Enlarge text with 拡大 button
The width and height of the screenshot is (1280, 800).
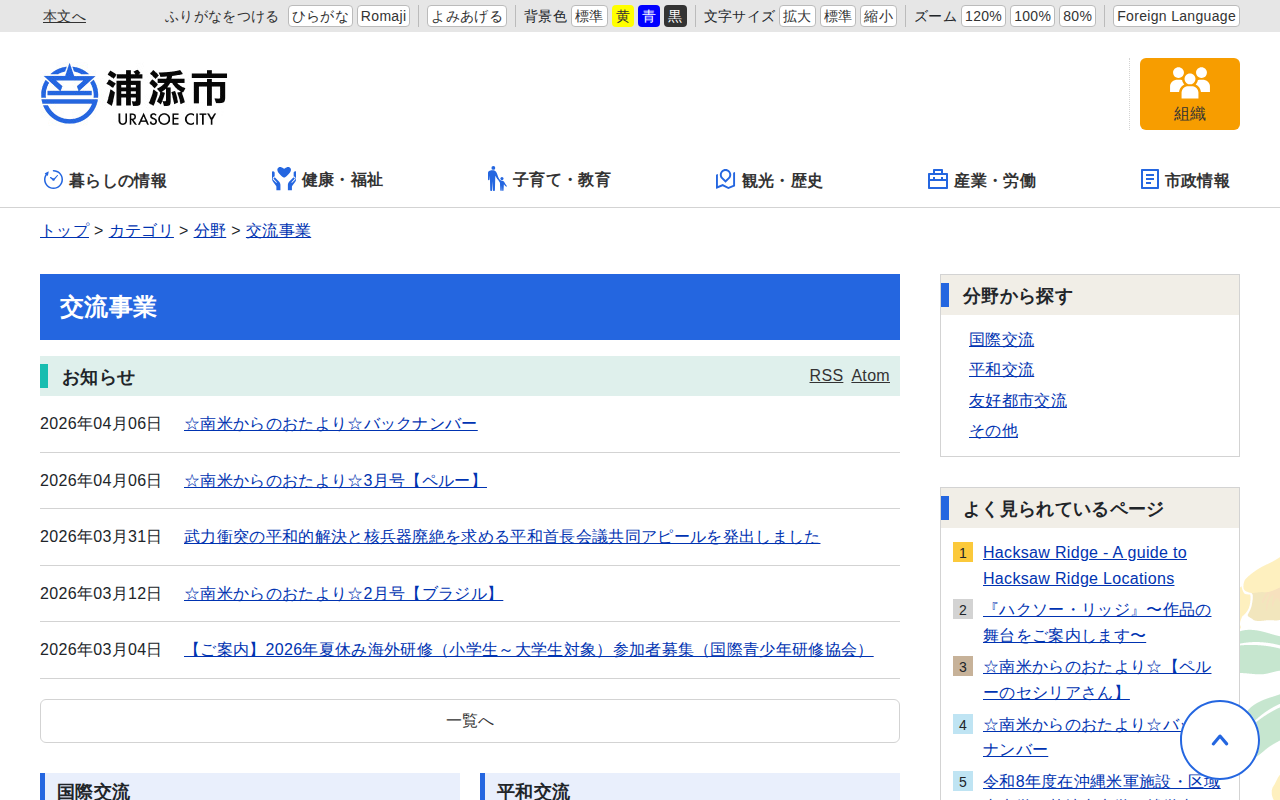click(x=797, y=16)
